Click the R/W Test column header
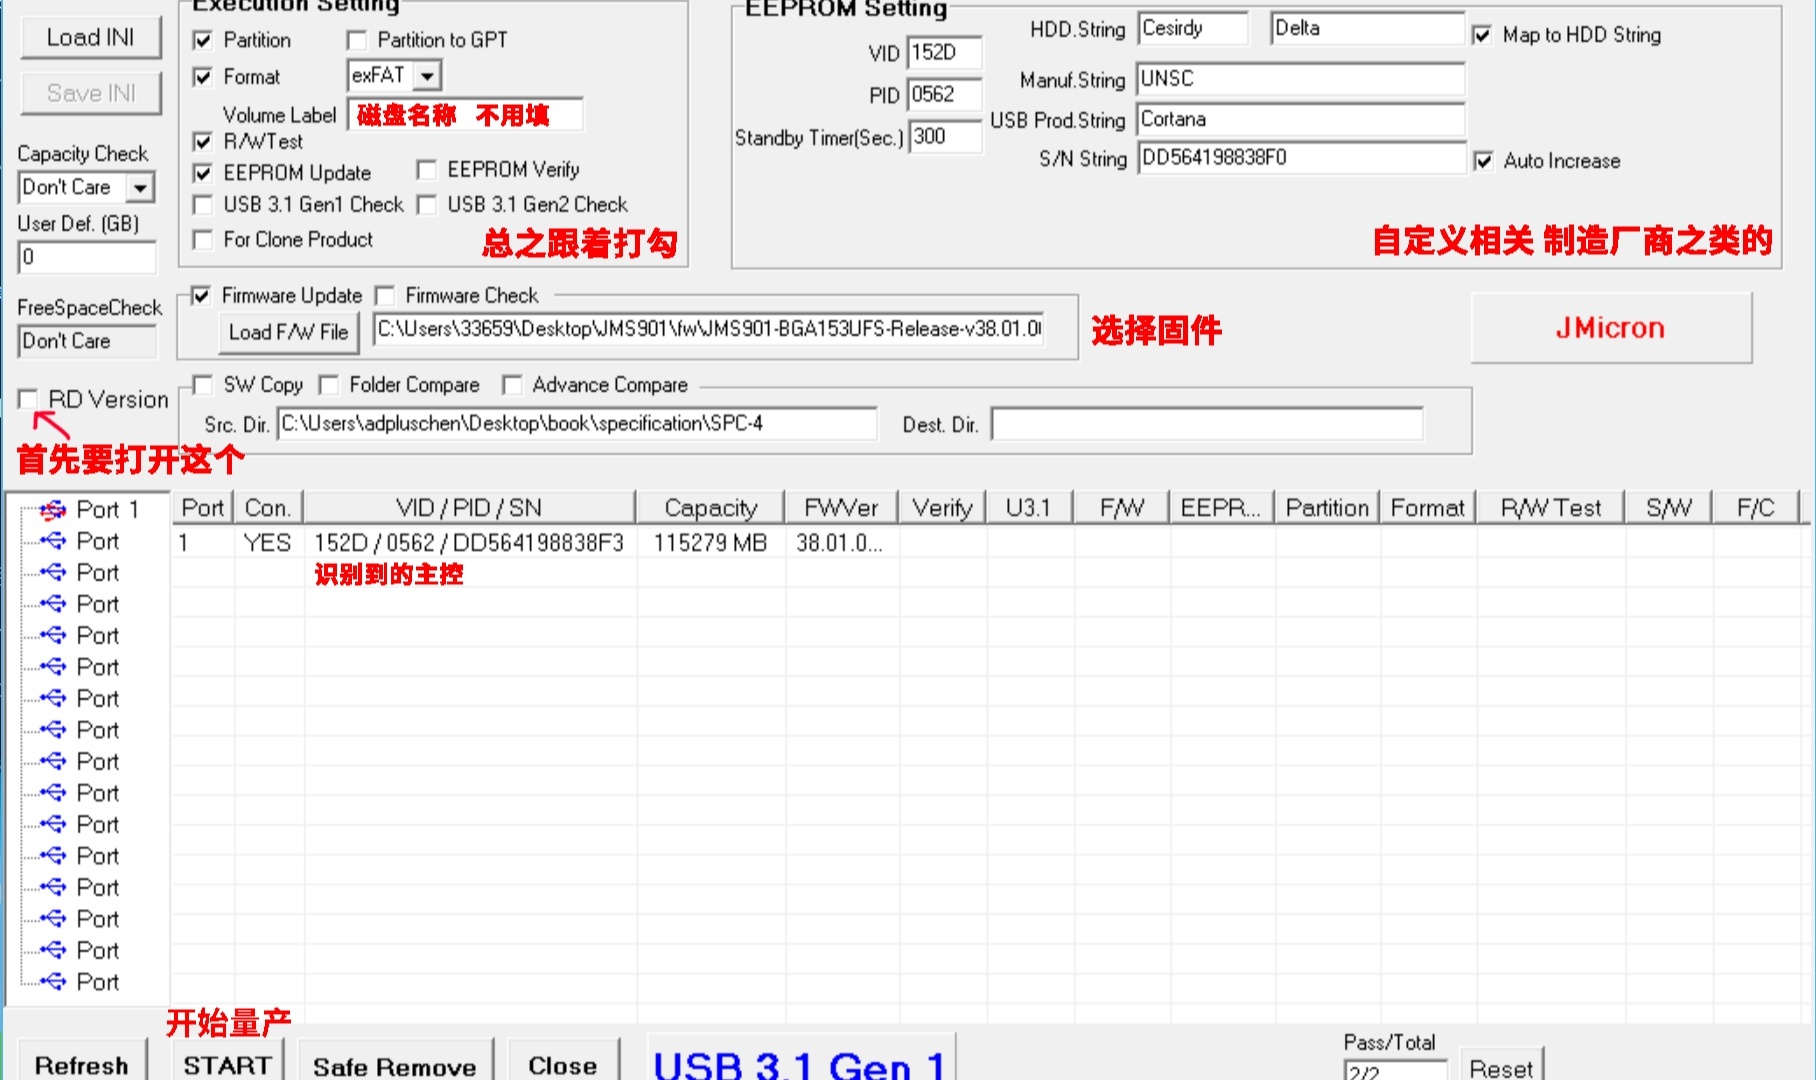Screen dimensions: 1816x1080 coord(1551,508)
